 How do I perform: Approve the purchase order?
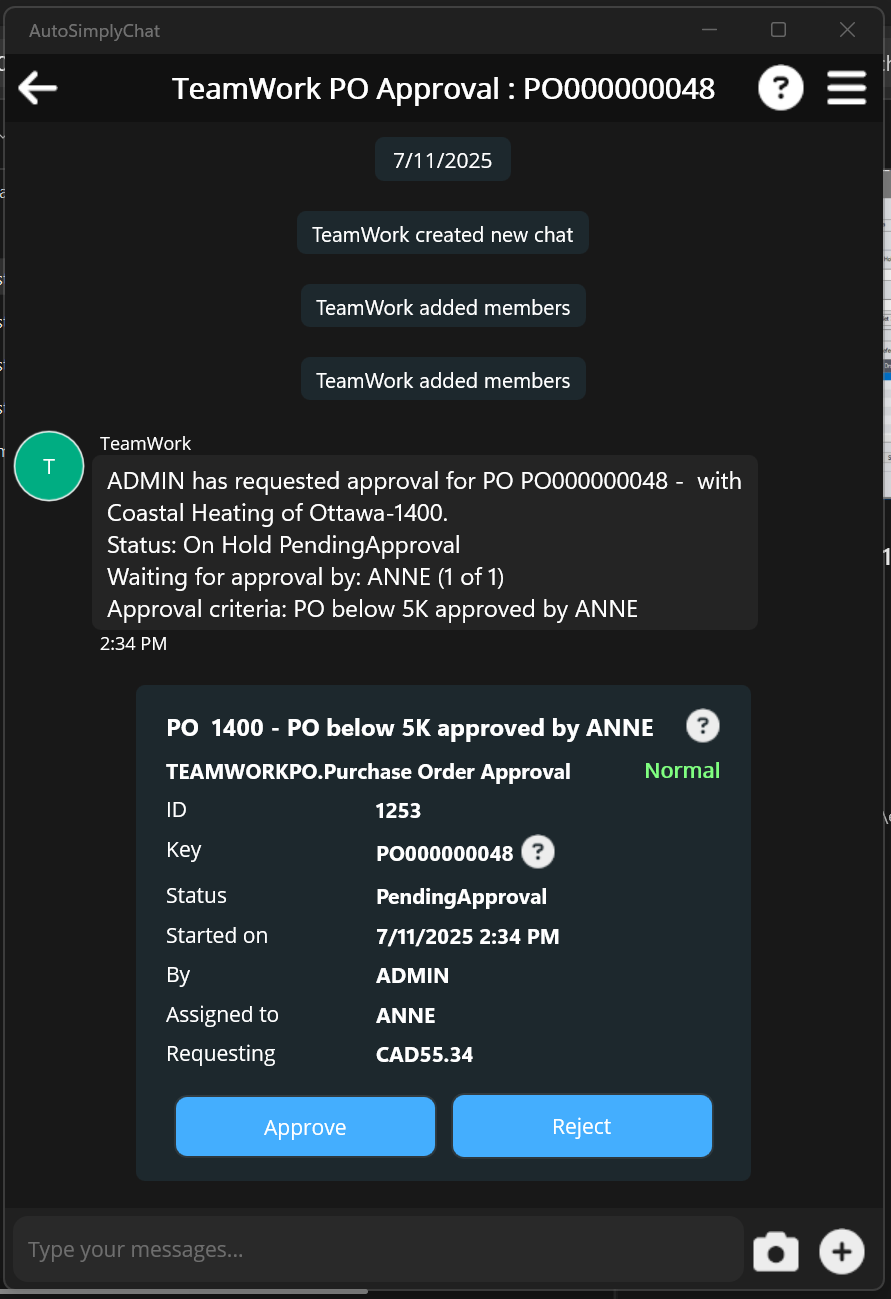305,1127
